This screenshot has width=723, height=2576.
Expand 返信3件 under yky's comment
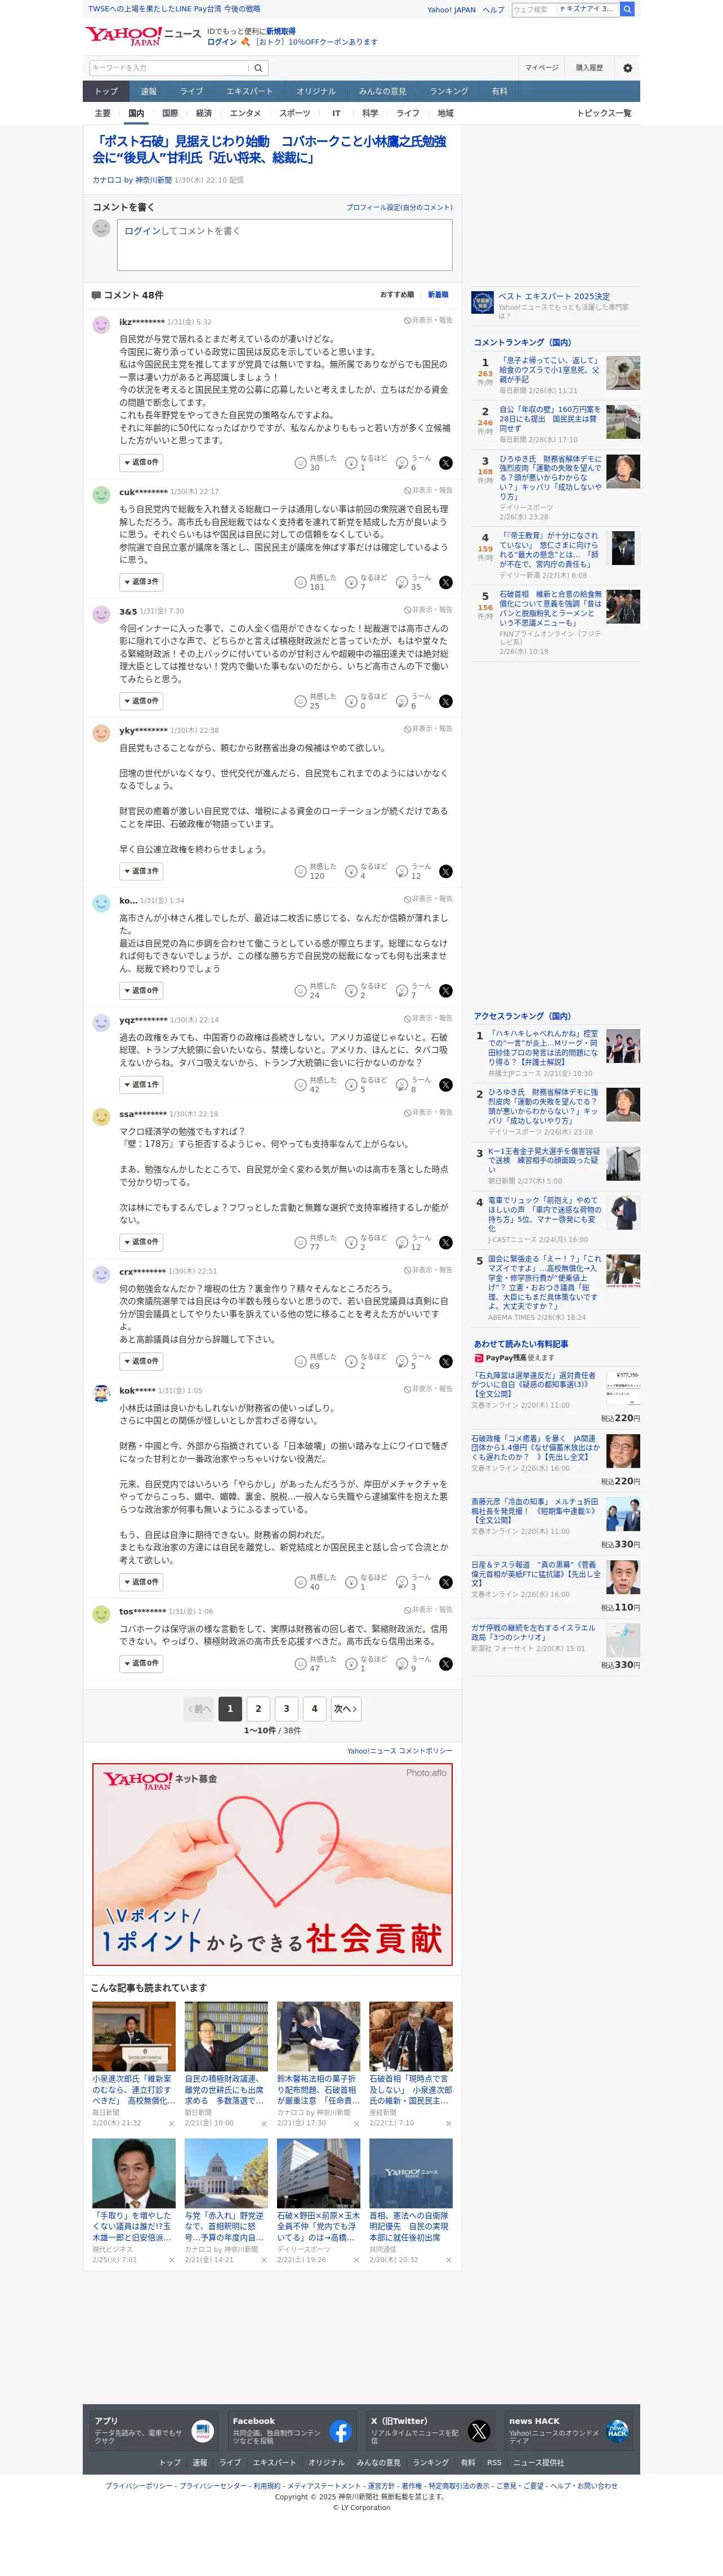141,870
